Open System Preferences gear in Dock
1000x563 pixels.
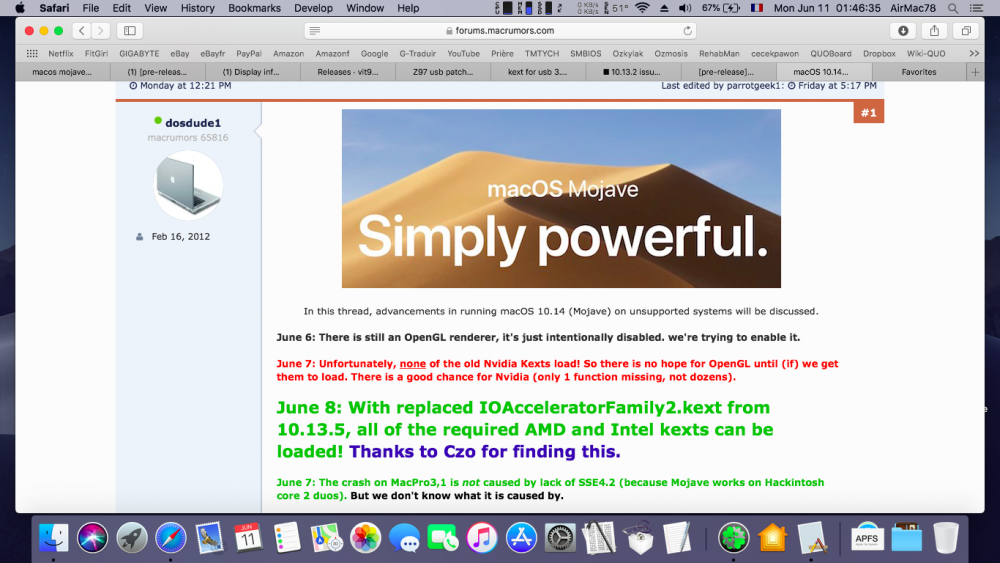[560, 537]
